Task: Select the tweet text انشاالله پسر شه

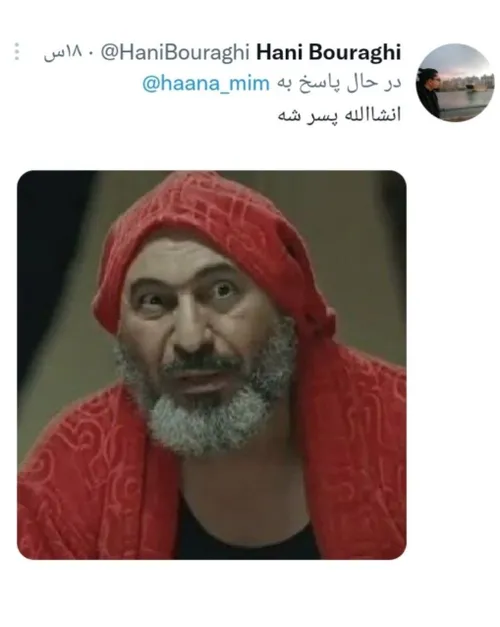Action: [x=339, y=115]
